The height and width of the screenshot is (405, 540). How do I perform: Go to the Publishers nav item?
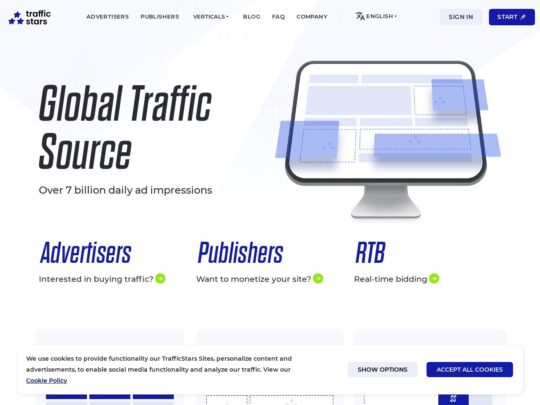coord(160,17)
